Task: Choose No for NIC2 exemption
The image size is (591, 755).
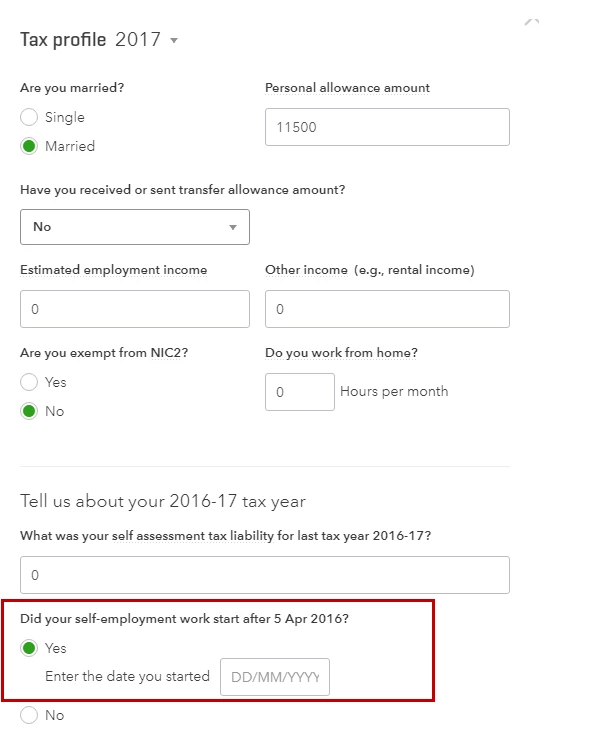Action: click(29, 411)
